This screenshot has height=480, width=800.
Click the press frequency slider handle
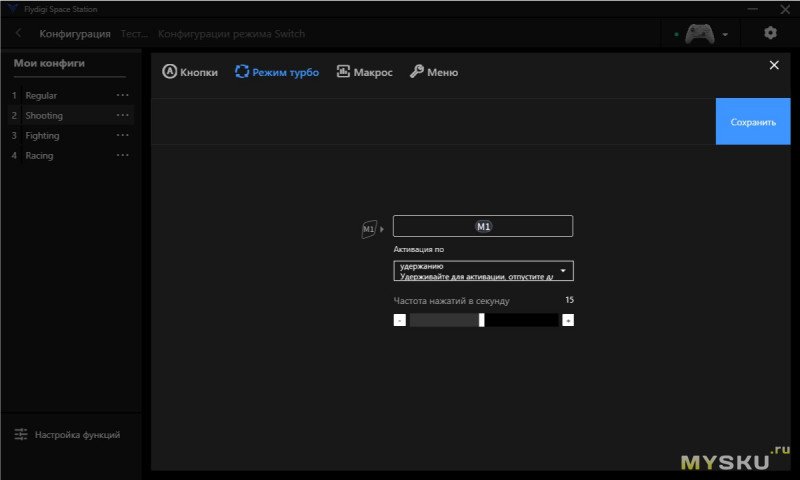(x=481, y=320)
